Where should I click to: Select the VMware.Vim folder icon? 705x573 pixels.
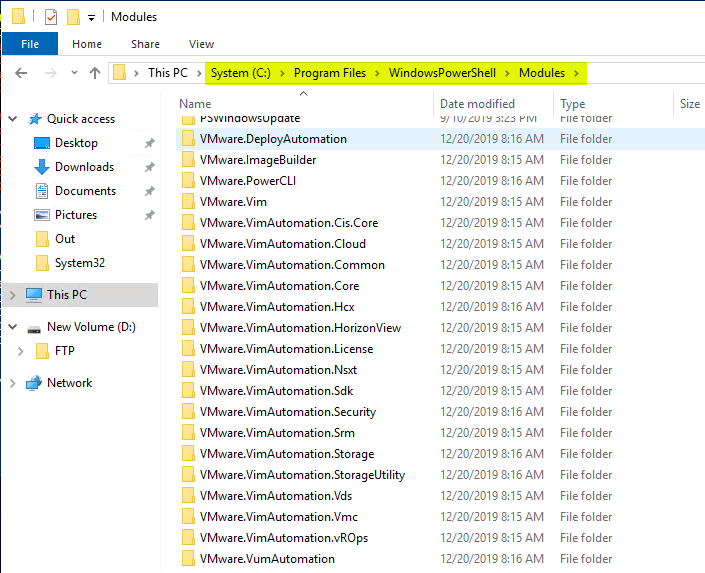pos(188,201)
